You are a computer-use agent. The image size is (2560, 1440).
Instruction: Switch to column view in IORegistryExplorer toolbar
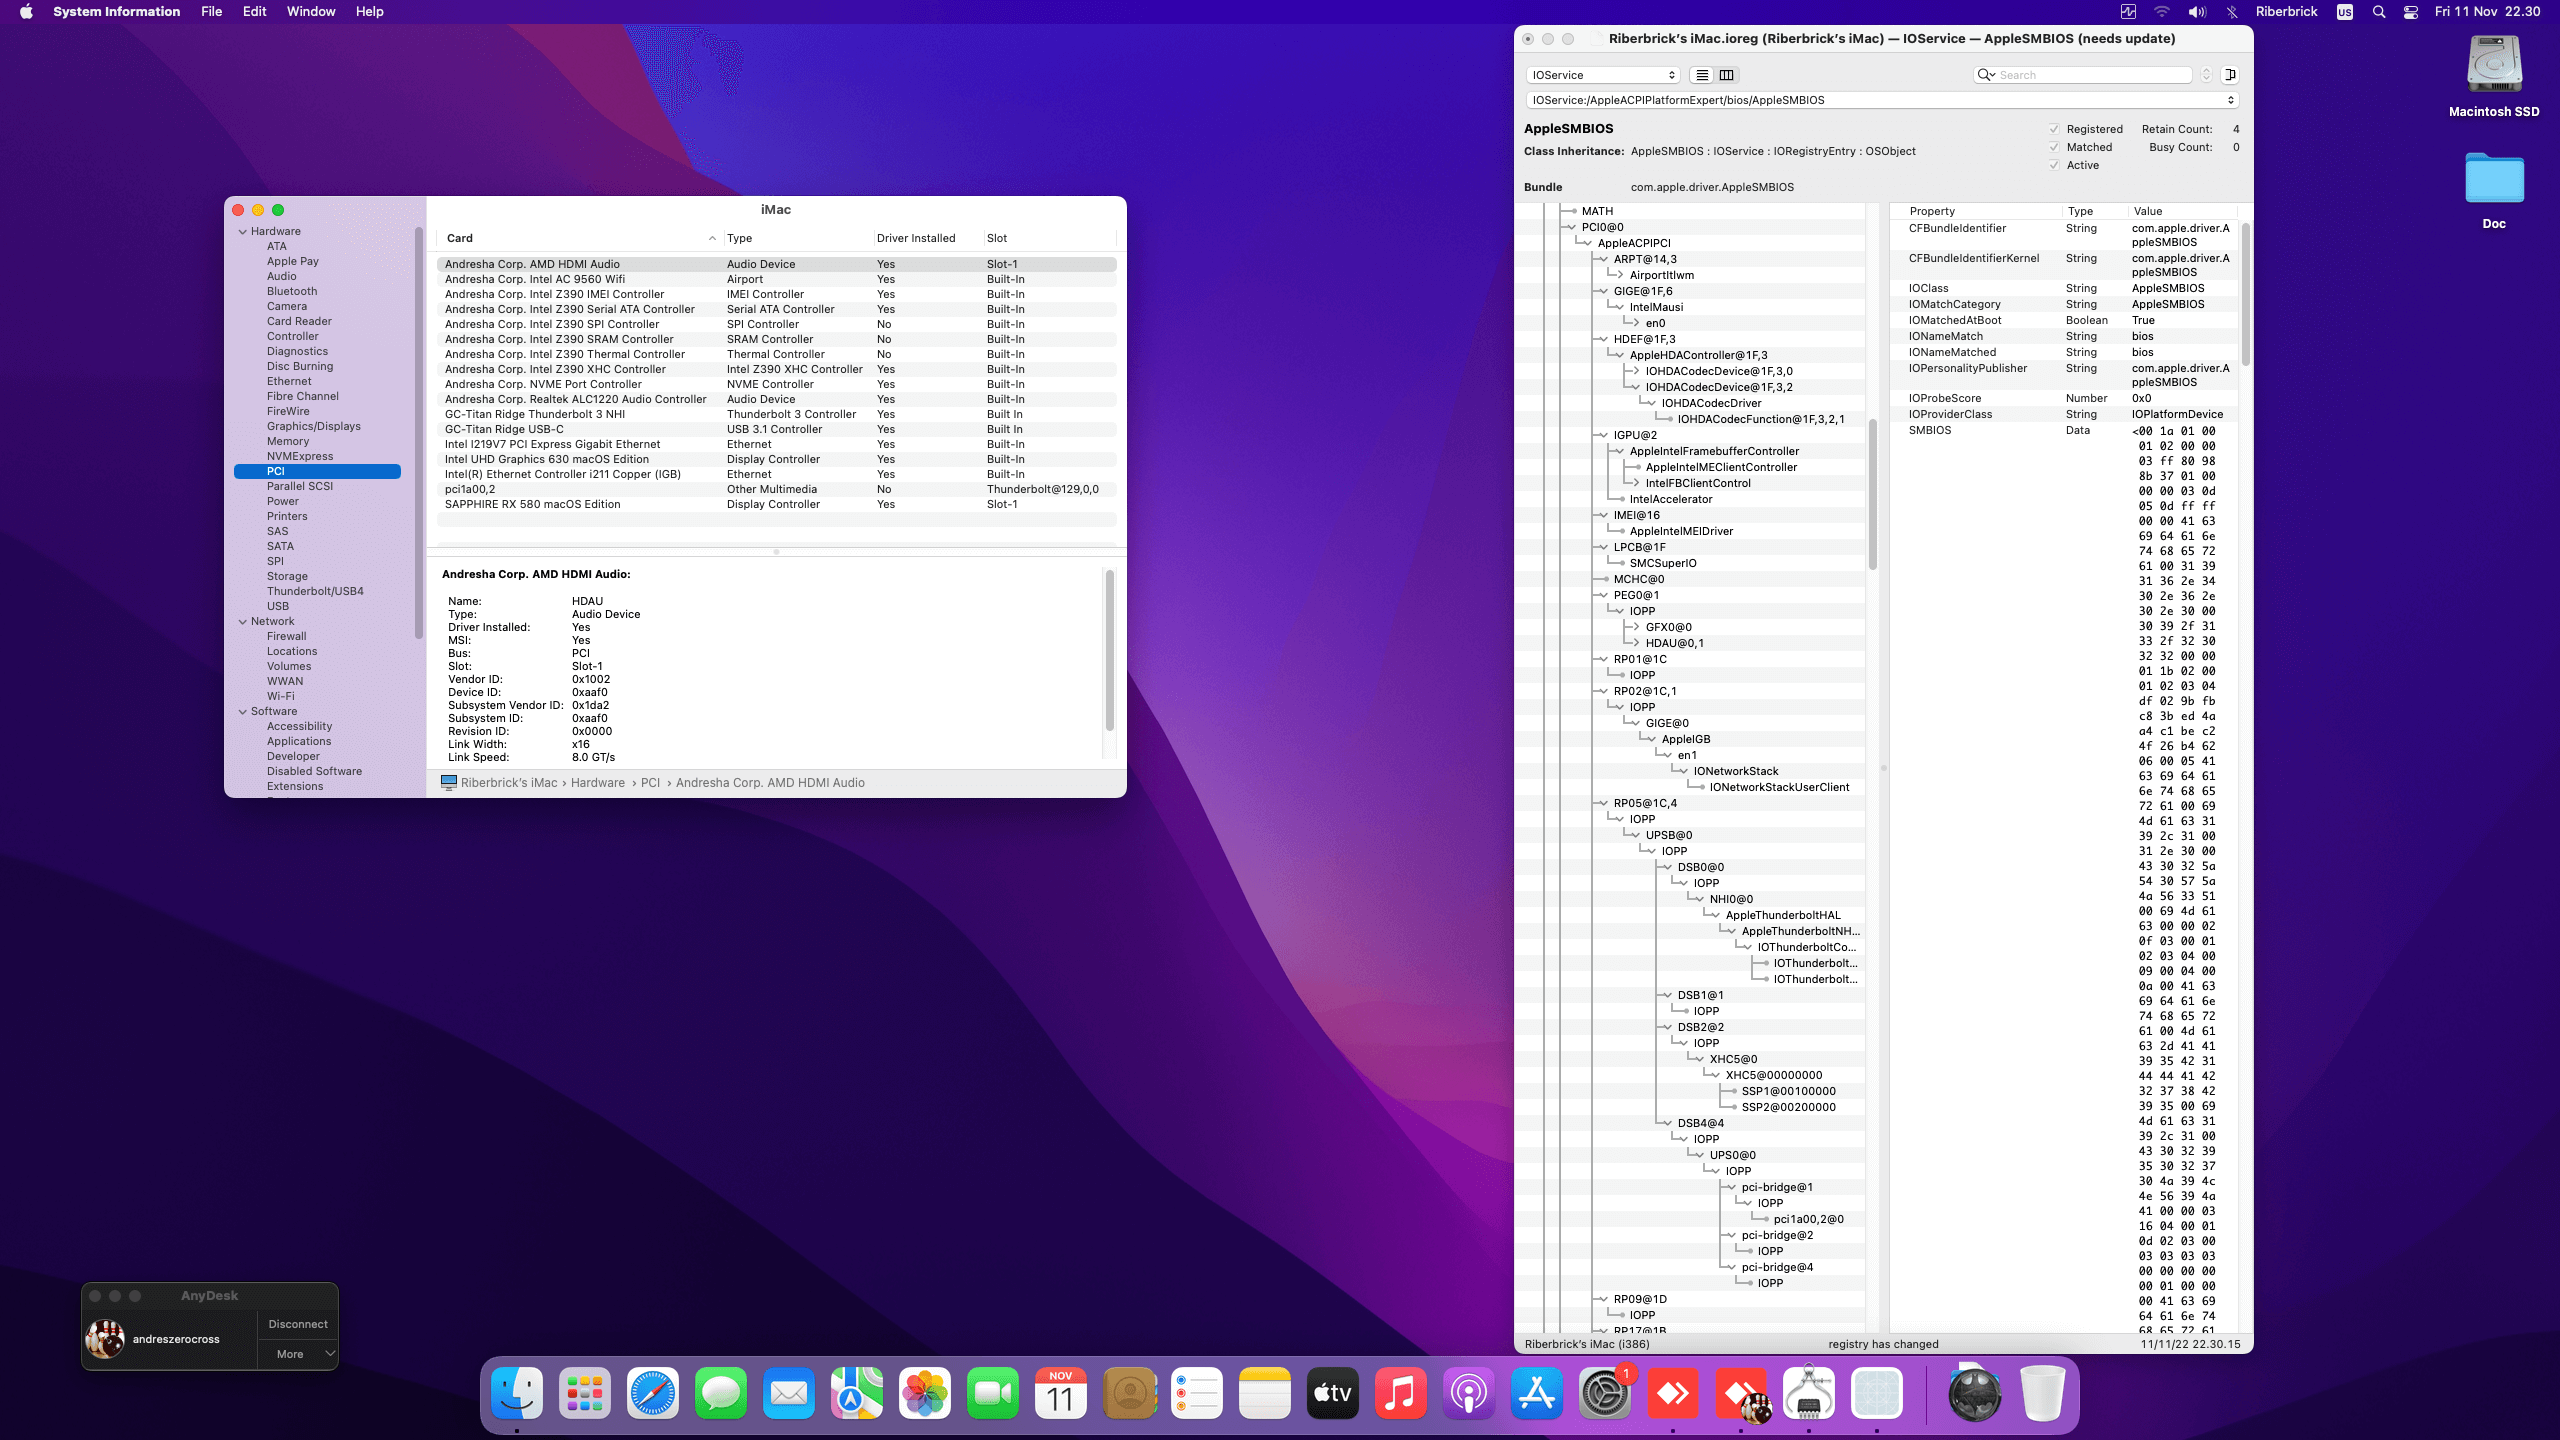tap(1727, 75)
